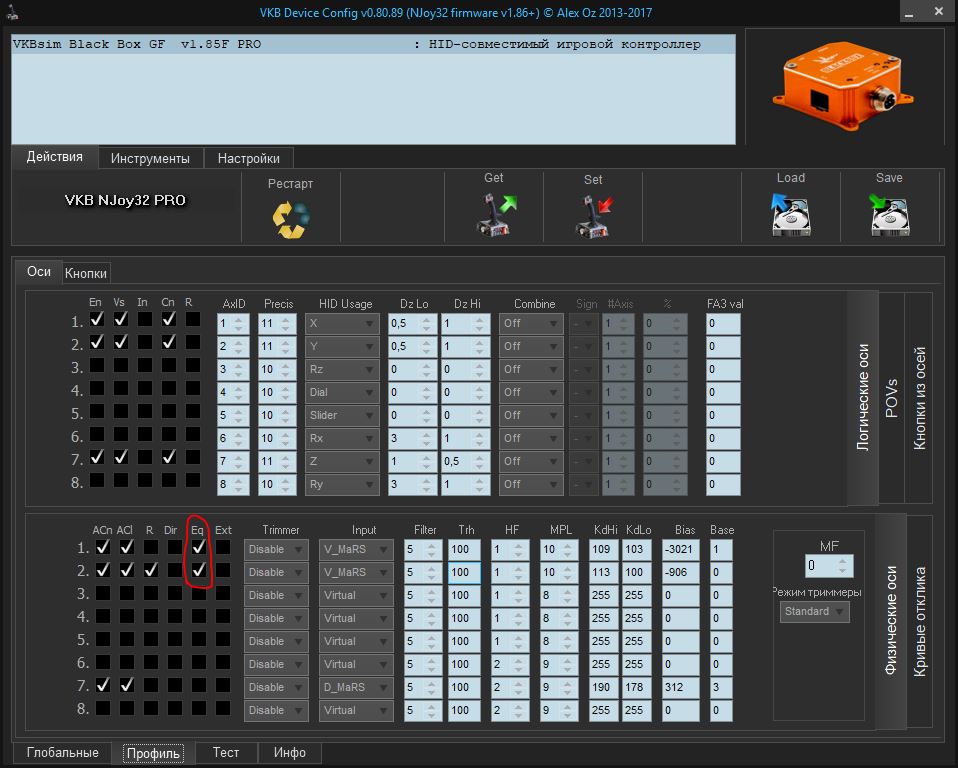Image resolution: width=958 pixels, height=768 pixels.
Task: Click the app icon in title bar
Action: click(11, 12)
